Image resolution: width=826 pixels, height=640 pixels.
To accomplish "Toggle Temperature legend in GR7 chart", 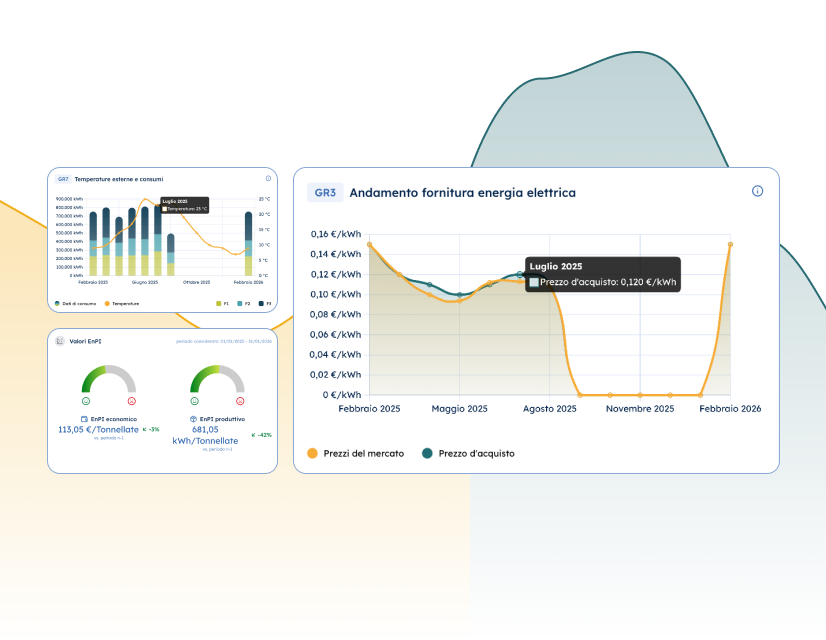I will click(x=122, y=303).
